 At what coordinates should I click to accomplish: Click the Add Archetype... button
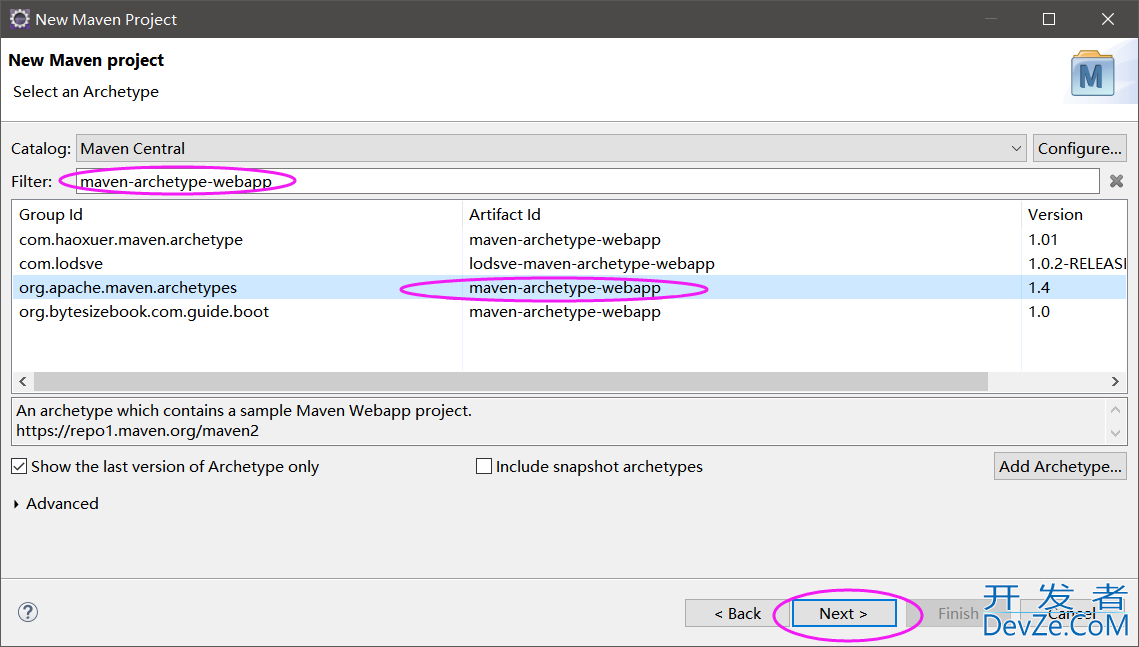pyautogui.click(x=1060, y=466)
